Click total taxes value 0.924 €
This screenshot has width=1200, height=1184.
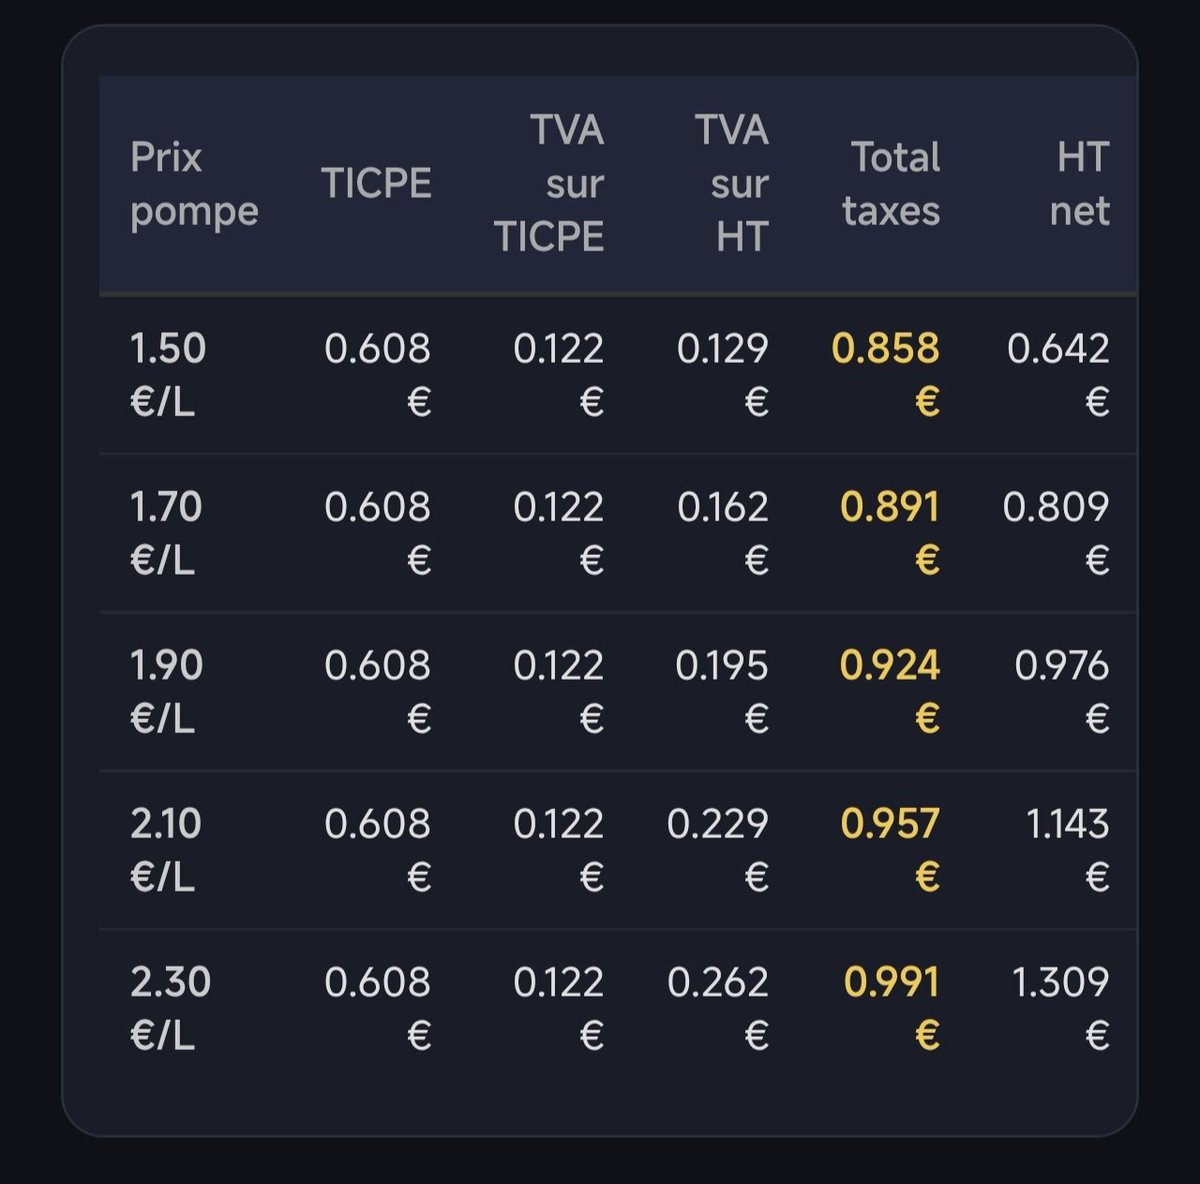tap(890, 691)
